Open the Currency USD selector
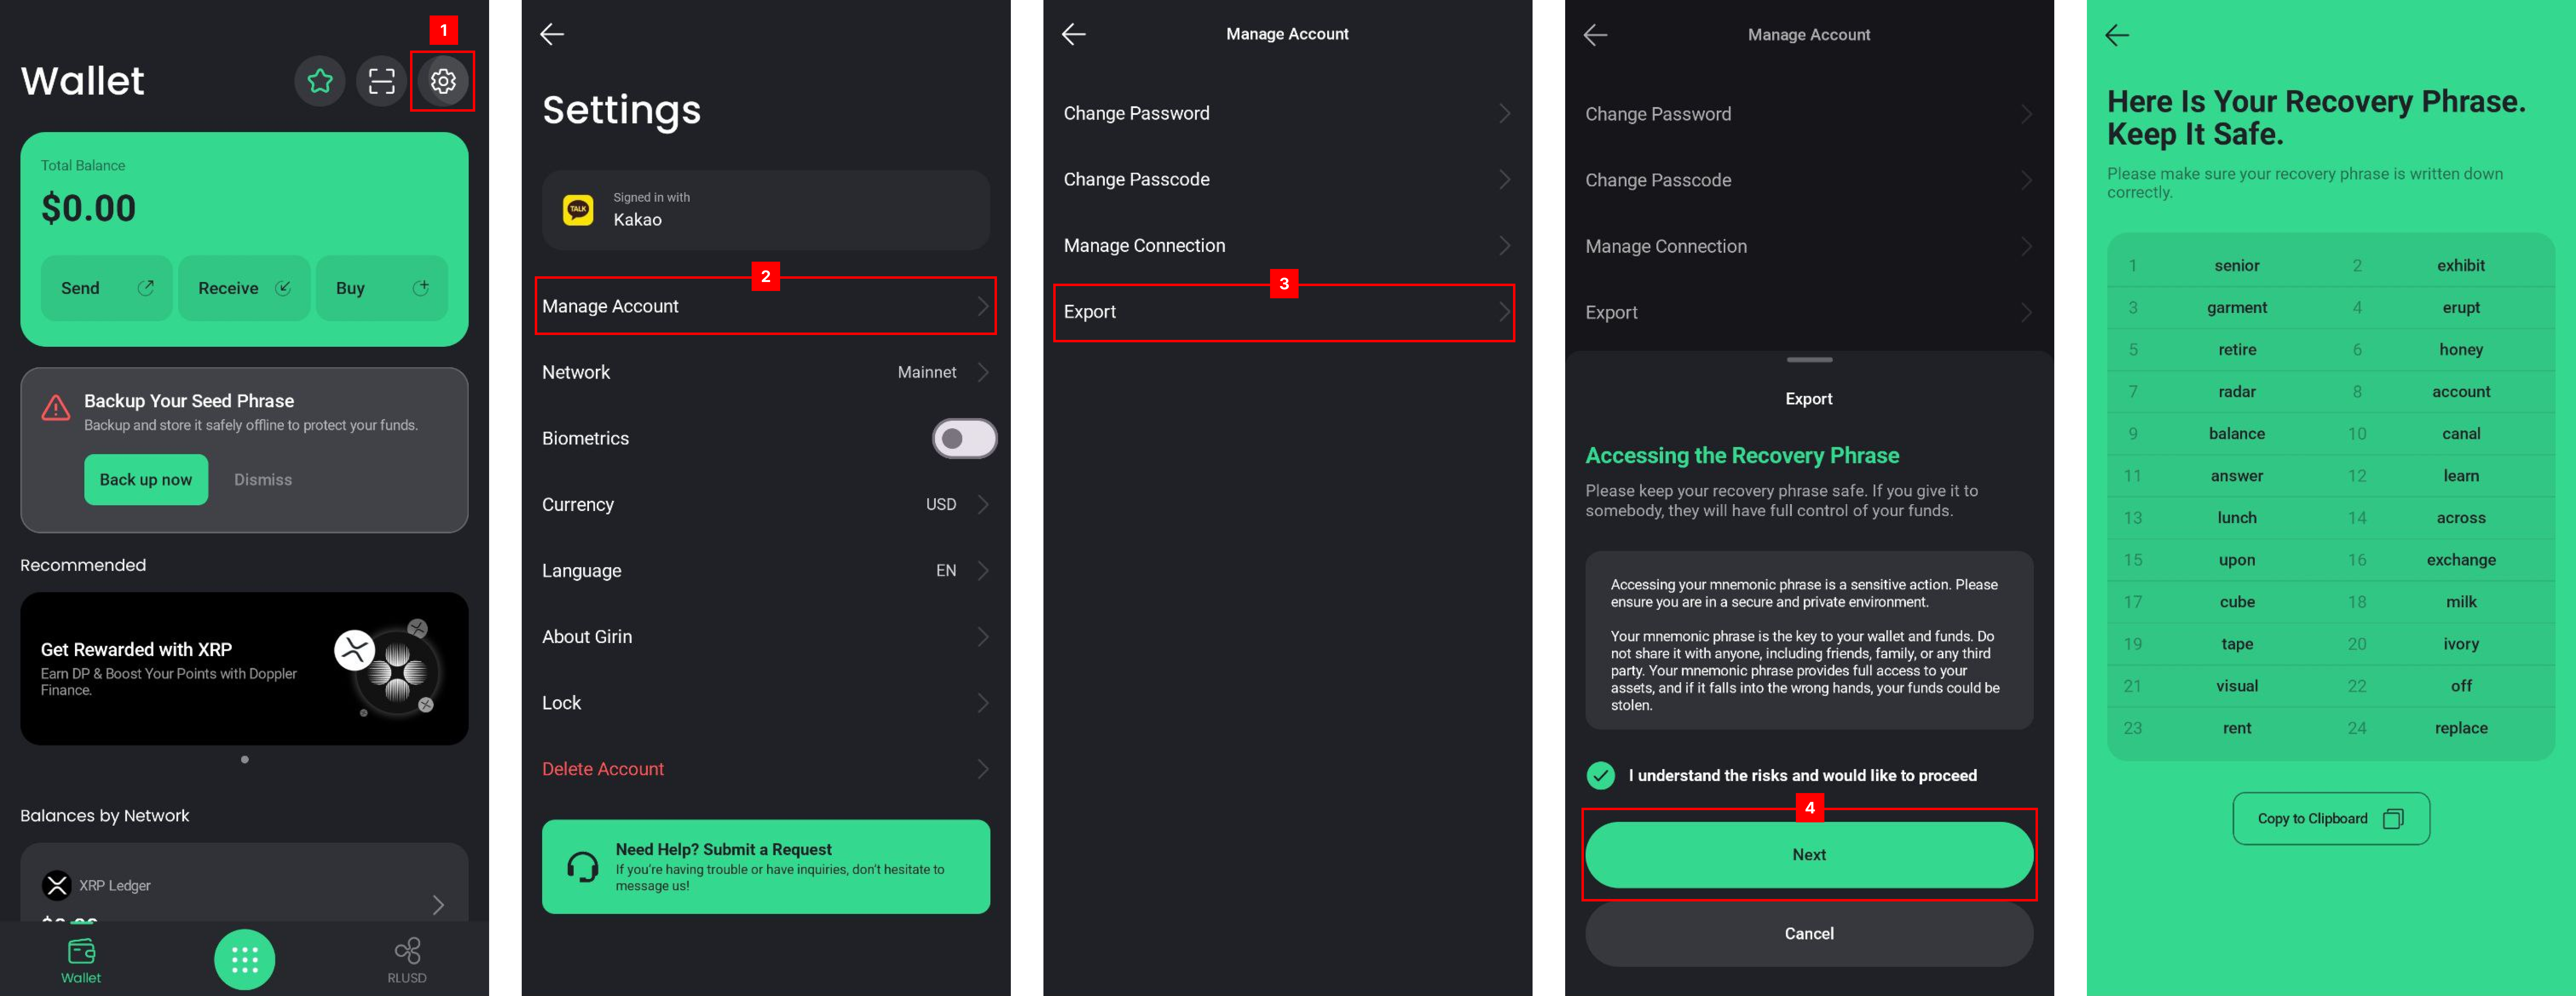Screen dimensions: 2576x996 pos(765,504)
